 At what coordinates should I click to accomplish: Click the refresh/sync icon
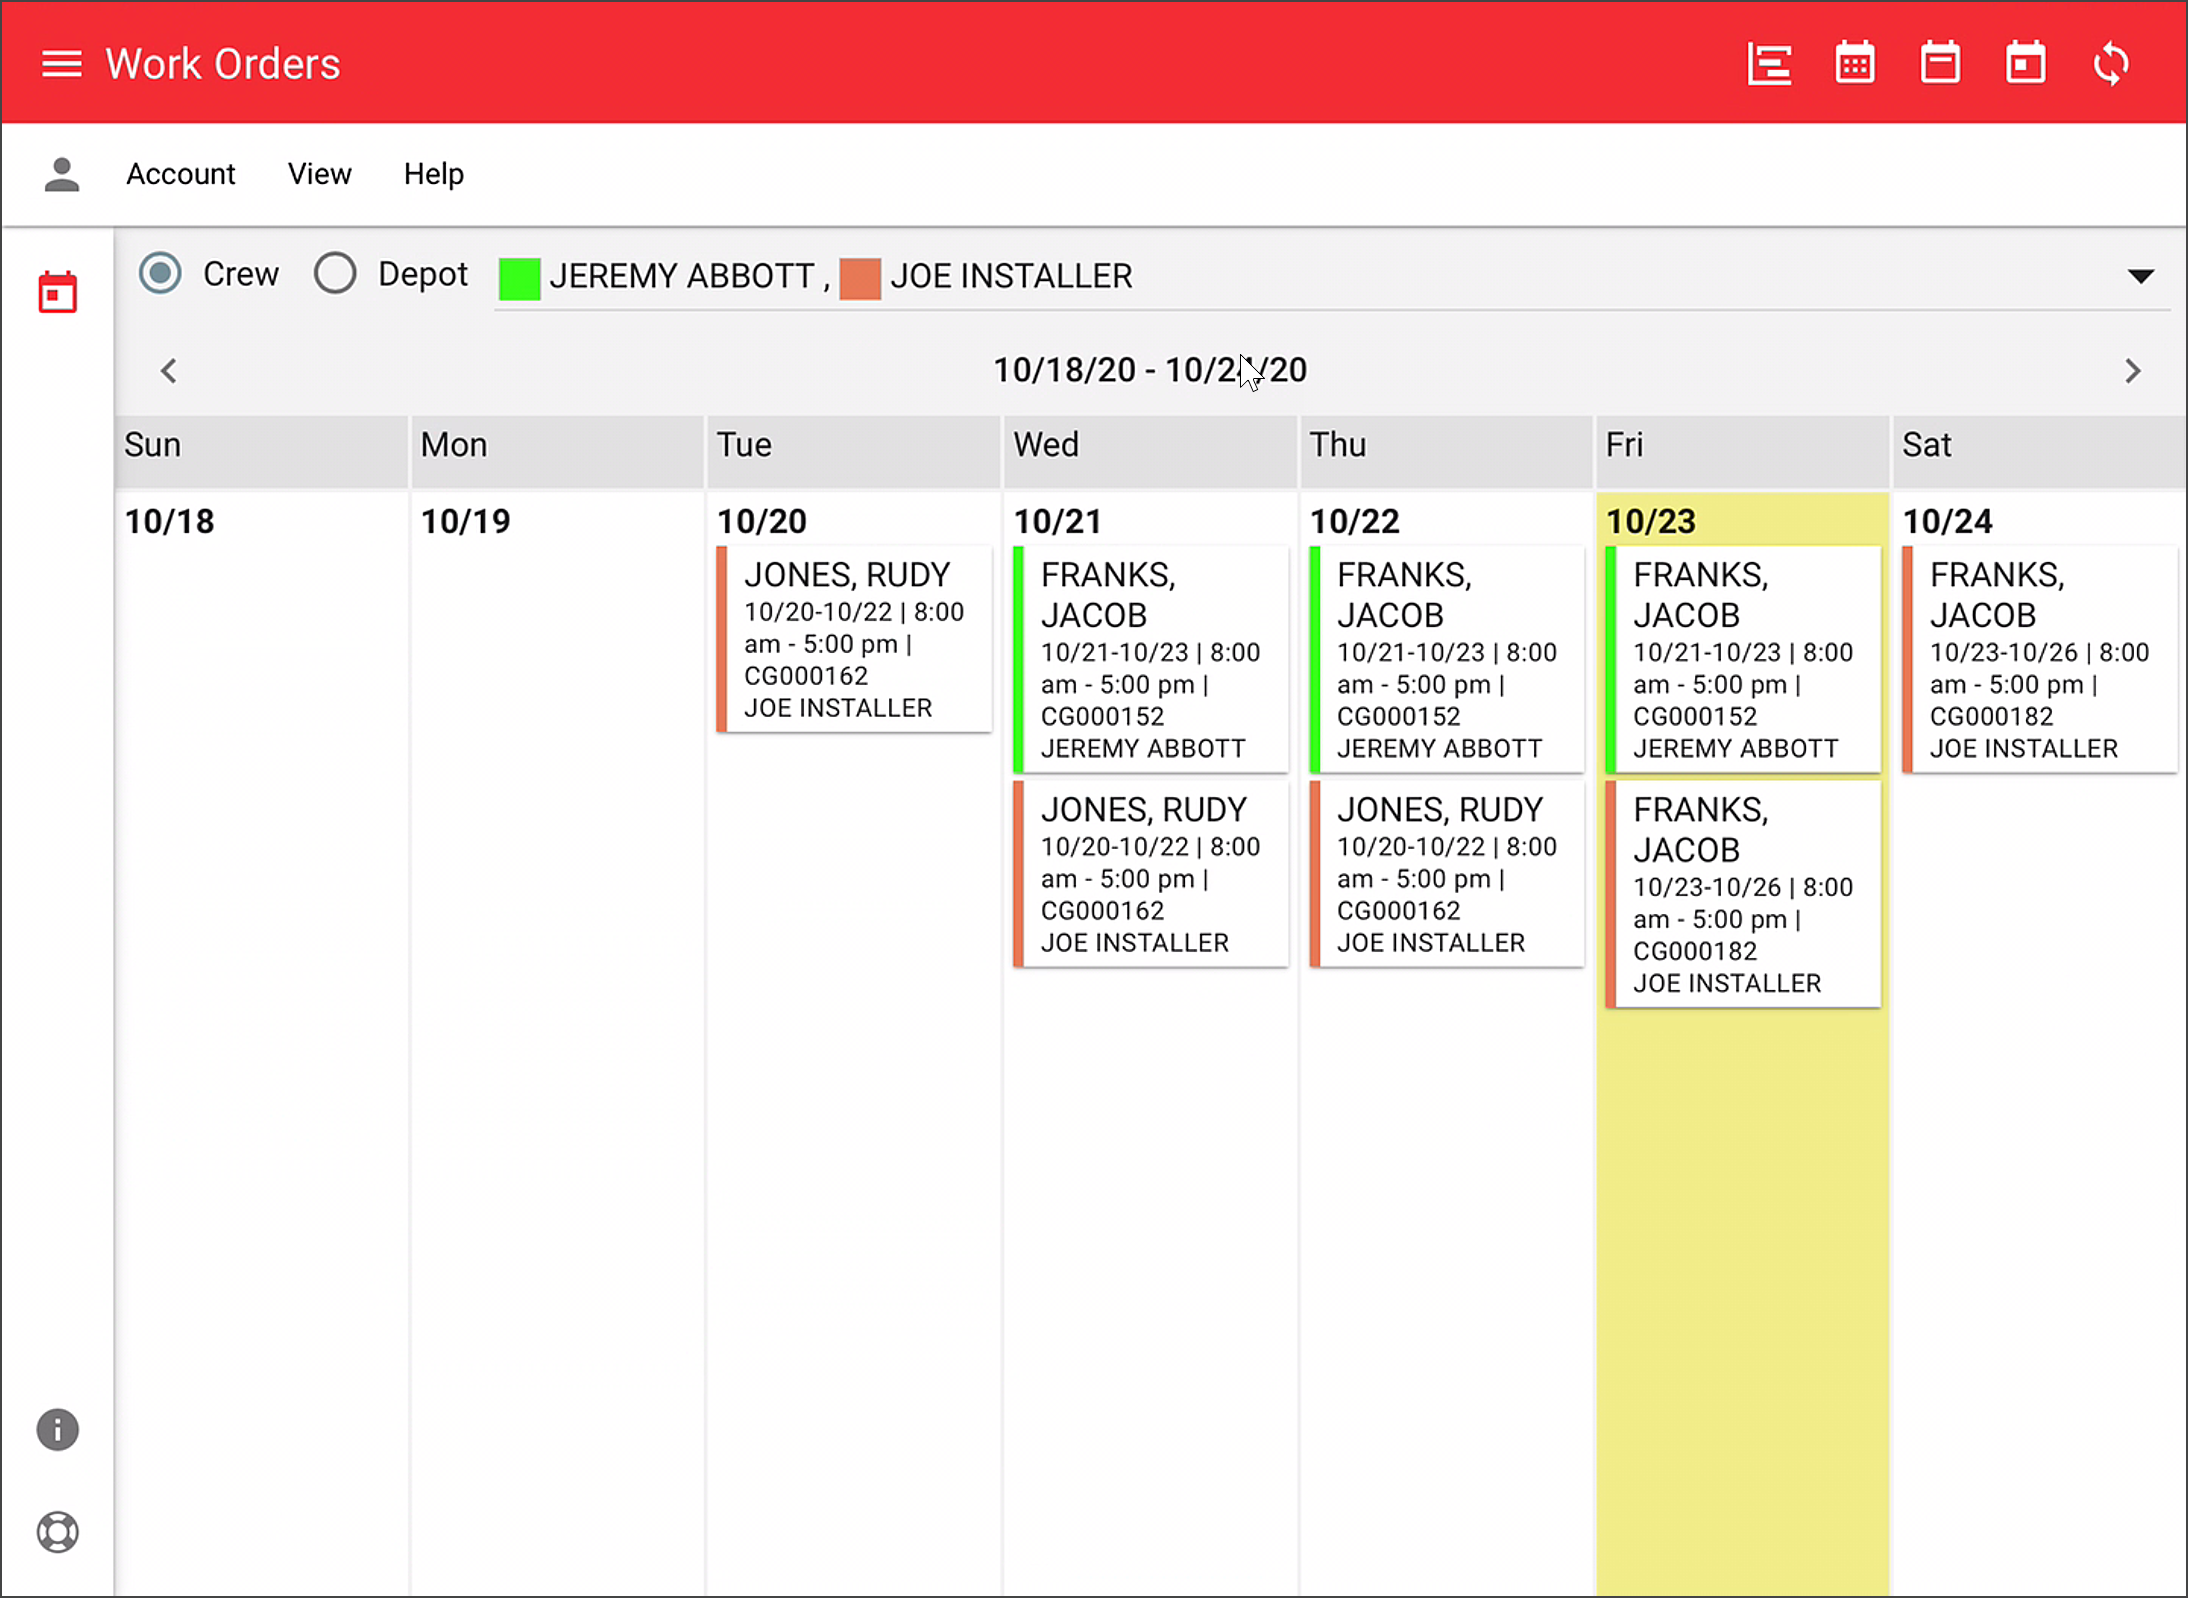[2111, 62]
